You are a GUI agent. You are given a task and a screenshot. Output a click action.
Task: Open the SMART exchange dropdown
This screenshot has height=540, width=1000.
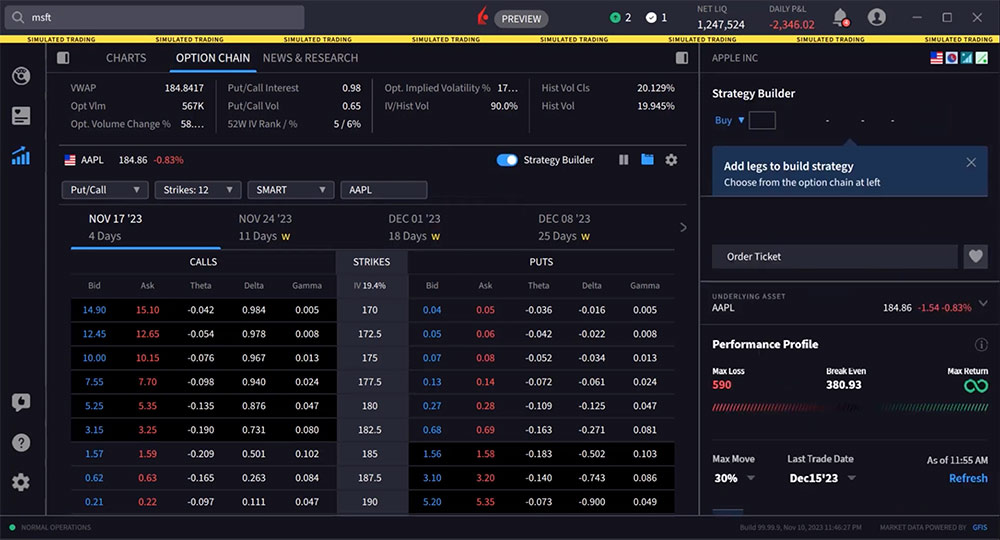(291, 190)
